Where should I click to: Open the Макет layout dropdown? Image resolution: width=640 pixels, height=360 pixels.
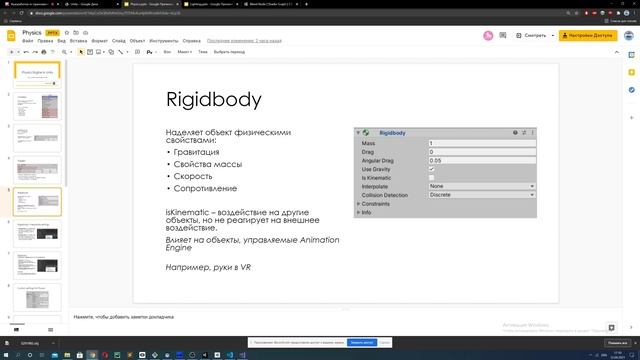[x=184, y=52]
